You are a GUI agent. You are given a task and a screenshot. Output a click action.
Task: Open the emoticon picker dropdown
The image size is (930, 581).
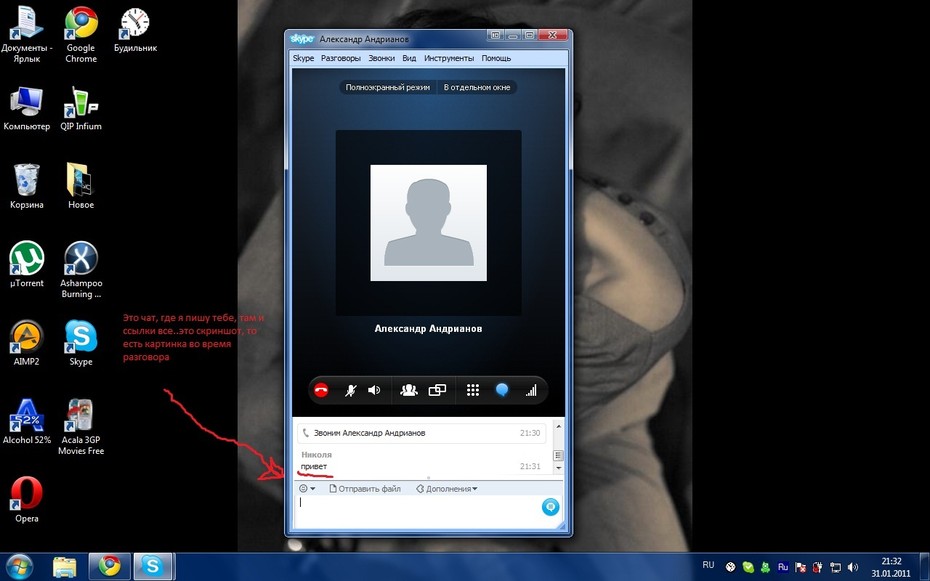[307, 489]
